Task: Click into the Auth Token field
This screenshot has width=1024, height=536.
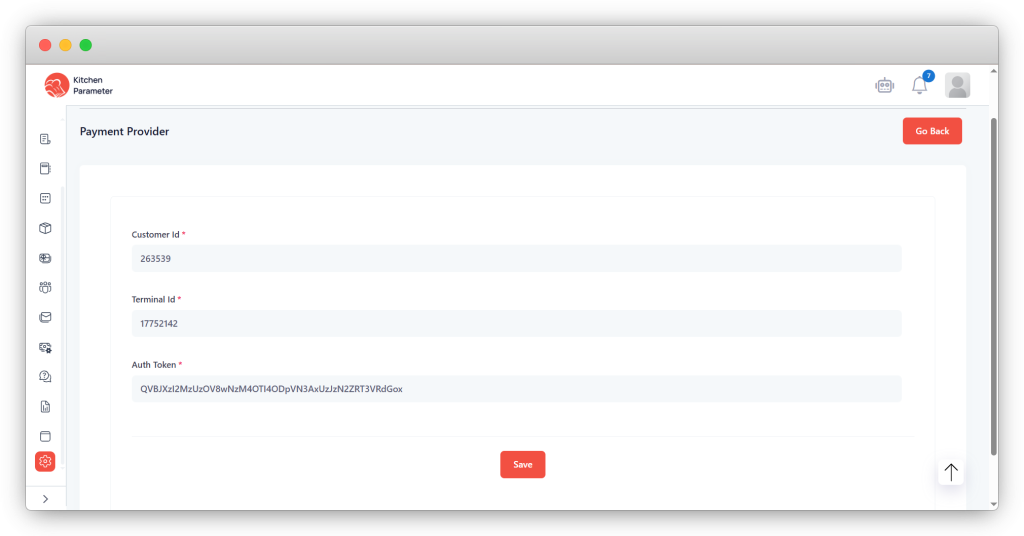Action: point(516,389)
